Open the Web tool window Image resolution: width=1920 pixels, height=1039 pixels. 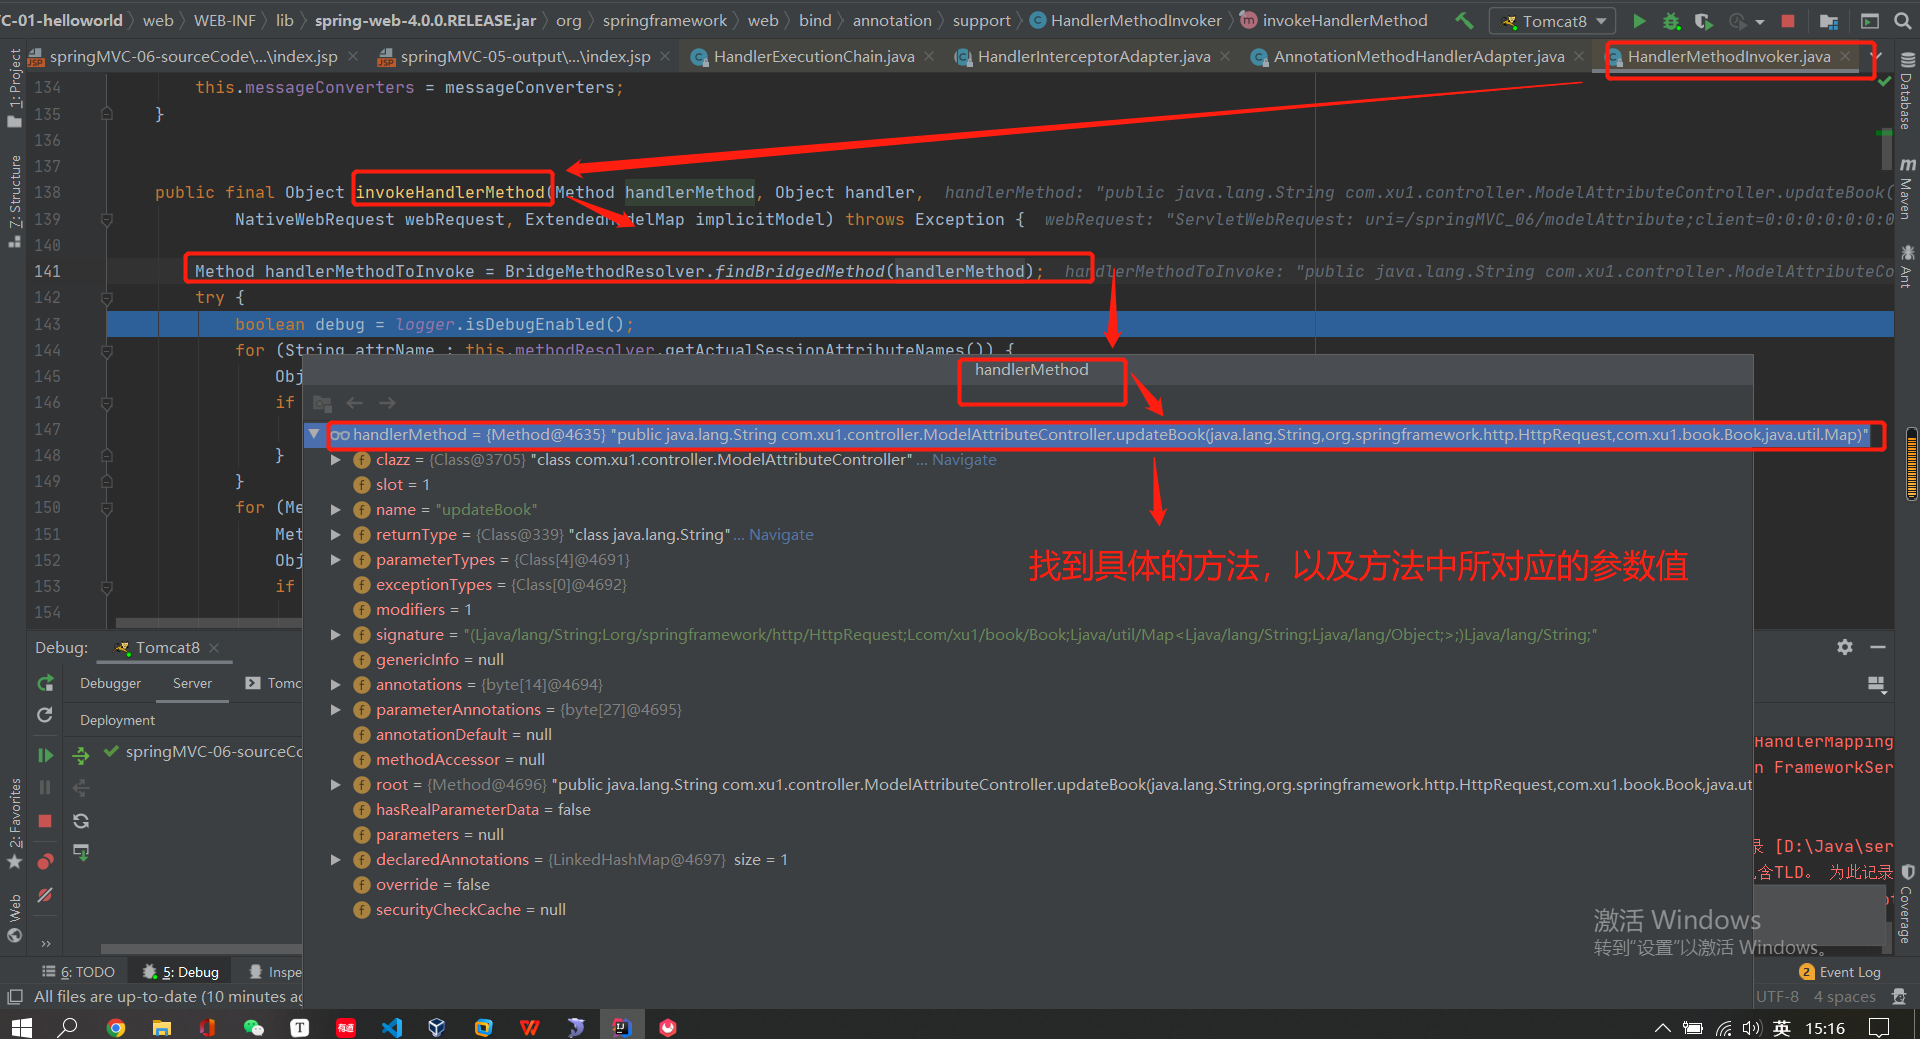pos(14,918)
